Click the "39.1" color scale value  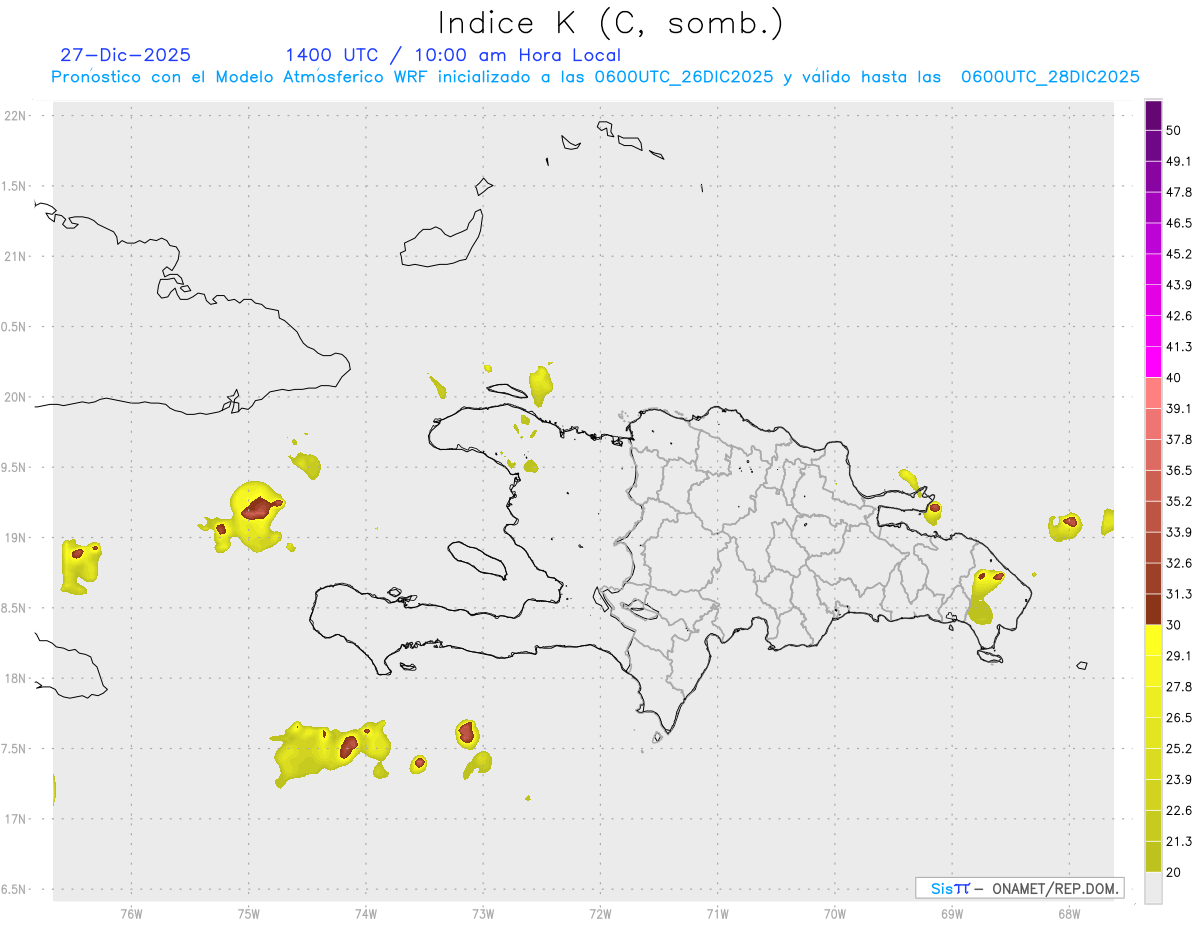(1179, 409)
